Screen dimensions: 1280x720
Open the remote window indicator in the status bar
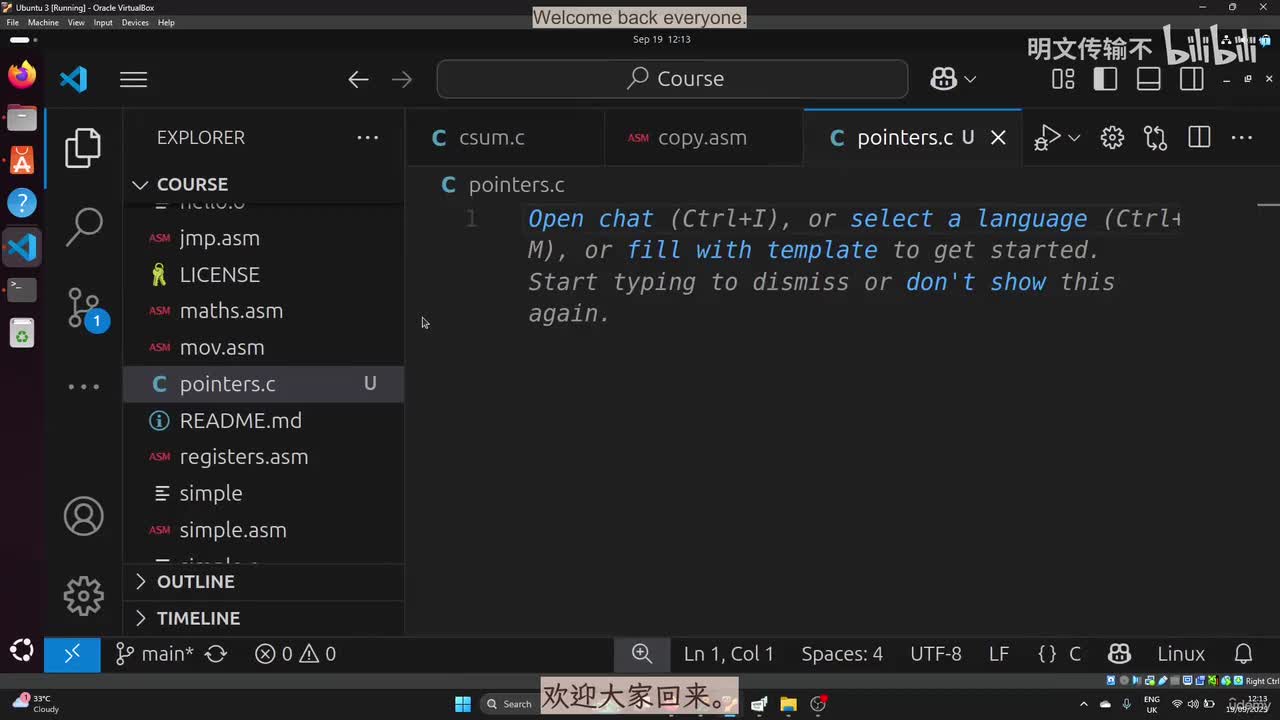pyautogui.click(x=72, y=654)
